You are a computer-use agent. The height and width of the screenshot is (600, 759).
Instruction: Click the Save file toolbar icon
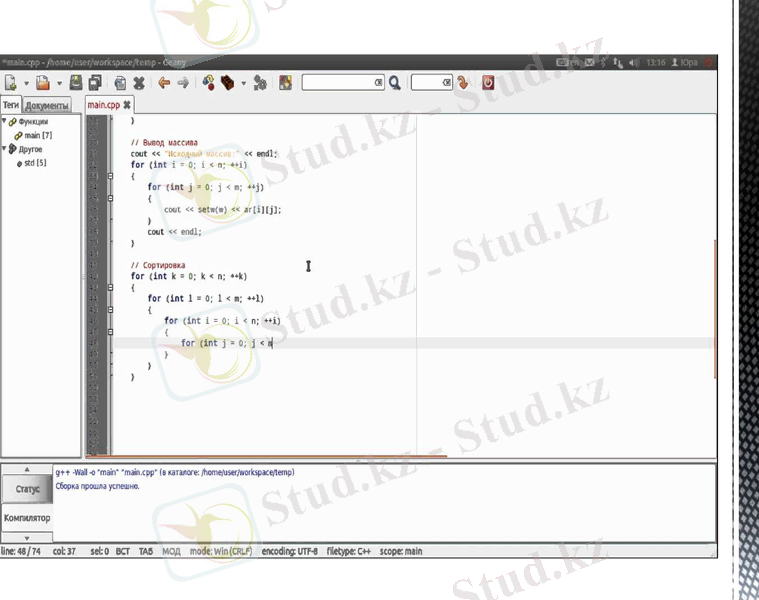(x=78, y=83)
